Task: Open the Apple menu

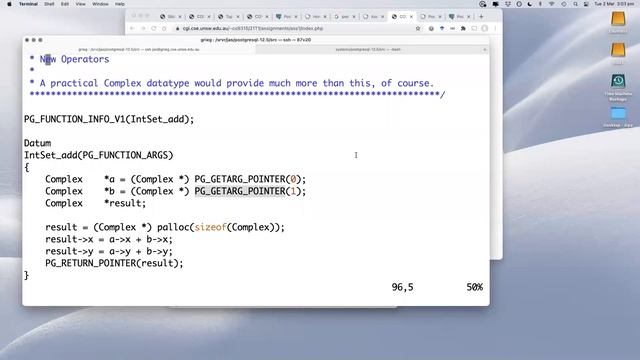Action: 9,4
